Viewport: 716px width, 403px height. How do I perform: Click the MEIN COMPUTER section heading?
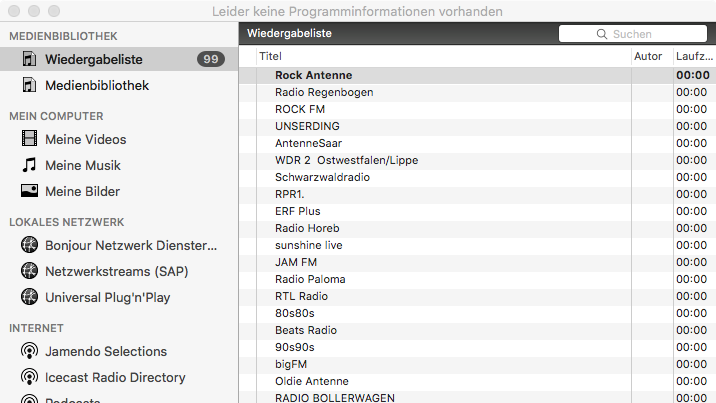click(x=56, y=116)
